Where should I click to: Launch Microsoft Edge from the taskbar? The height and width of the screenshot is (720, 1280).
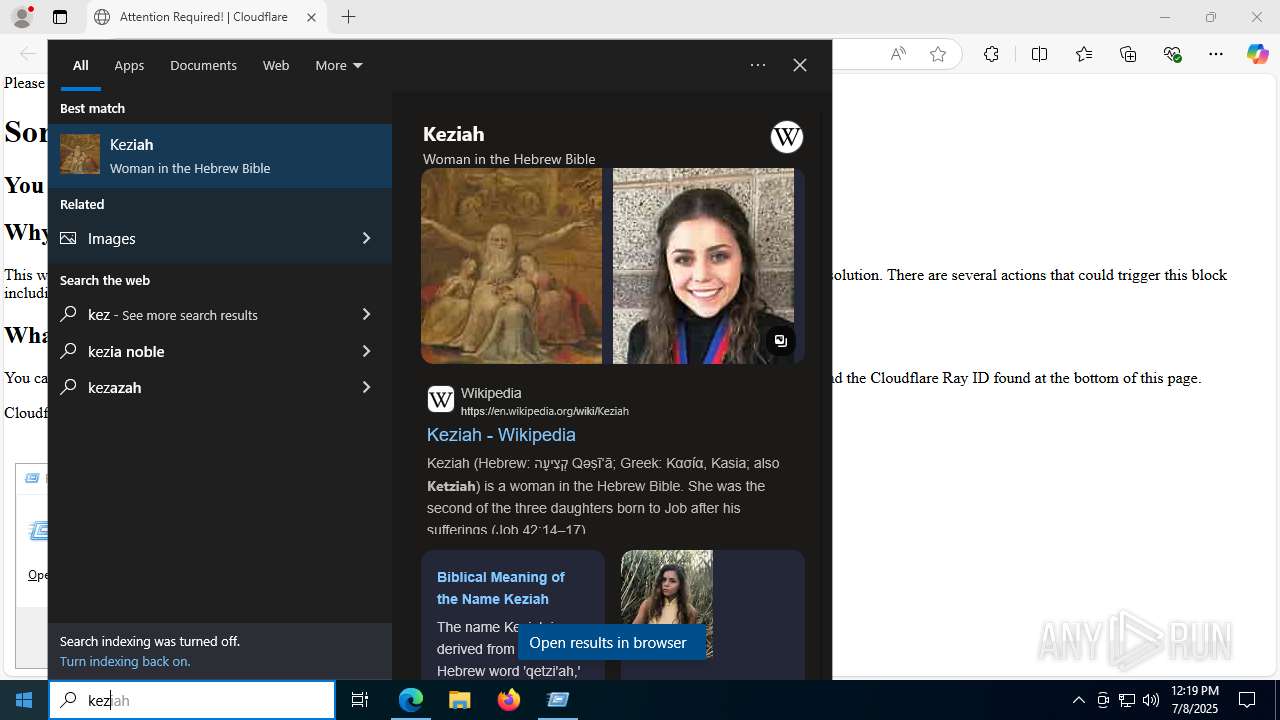click(x=411, y=700)
